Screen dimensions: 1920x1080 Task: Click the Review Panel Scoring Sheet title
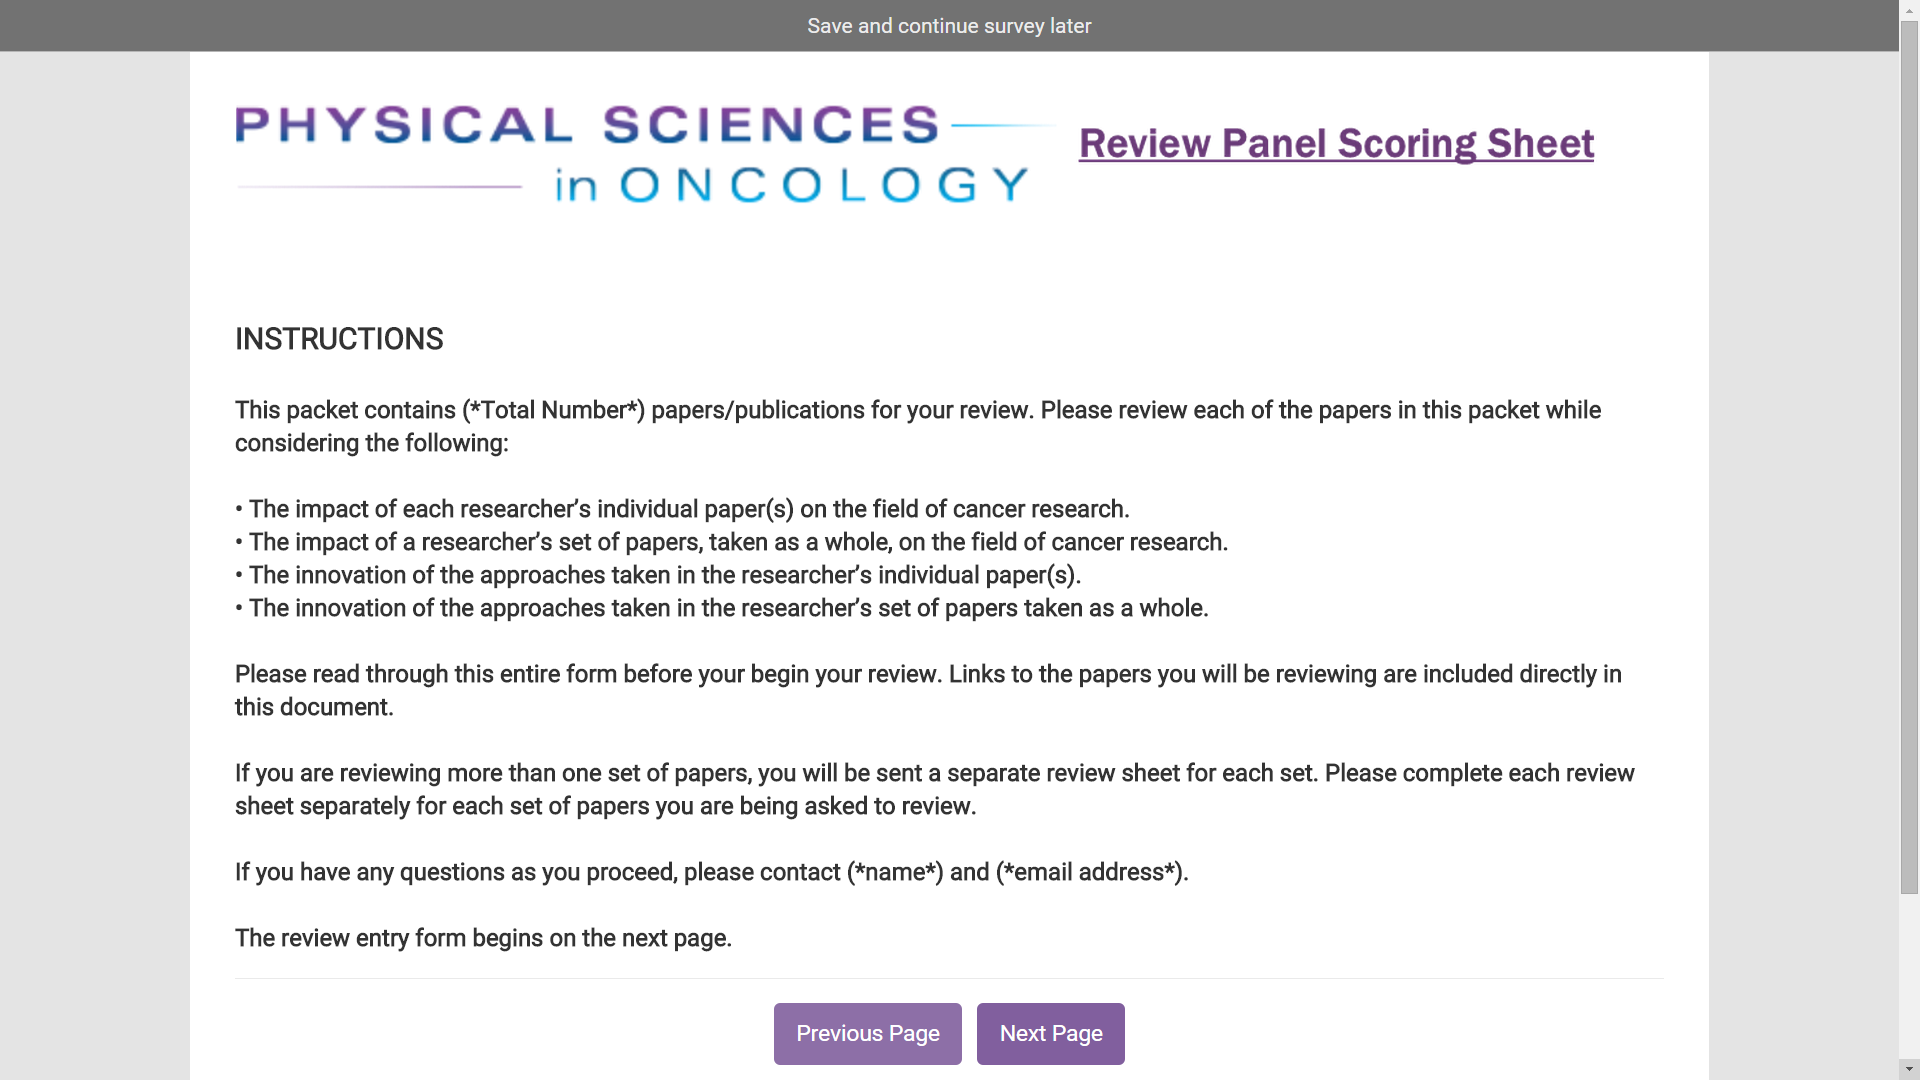pyautogui.click(x=1336, y=144)
